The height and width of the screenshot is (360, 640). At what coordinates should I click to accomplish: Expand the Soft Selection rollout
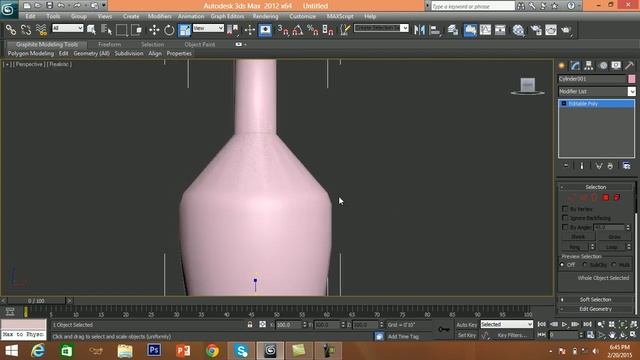point(596,300)
